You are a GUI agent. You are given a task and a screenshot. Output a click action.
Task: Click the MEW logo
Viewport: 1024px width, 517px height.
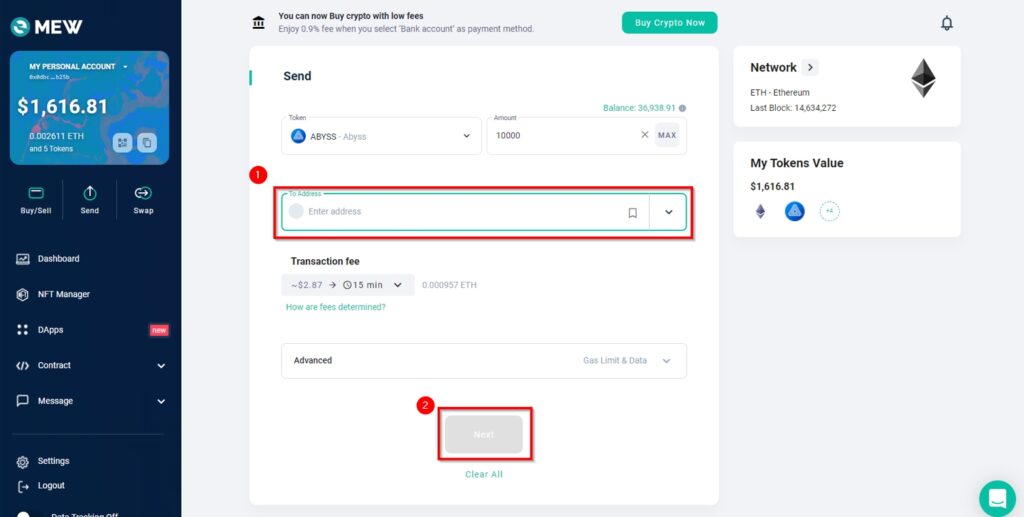[46, 26]
